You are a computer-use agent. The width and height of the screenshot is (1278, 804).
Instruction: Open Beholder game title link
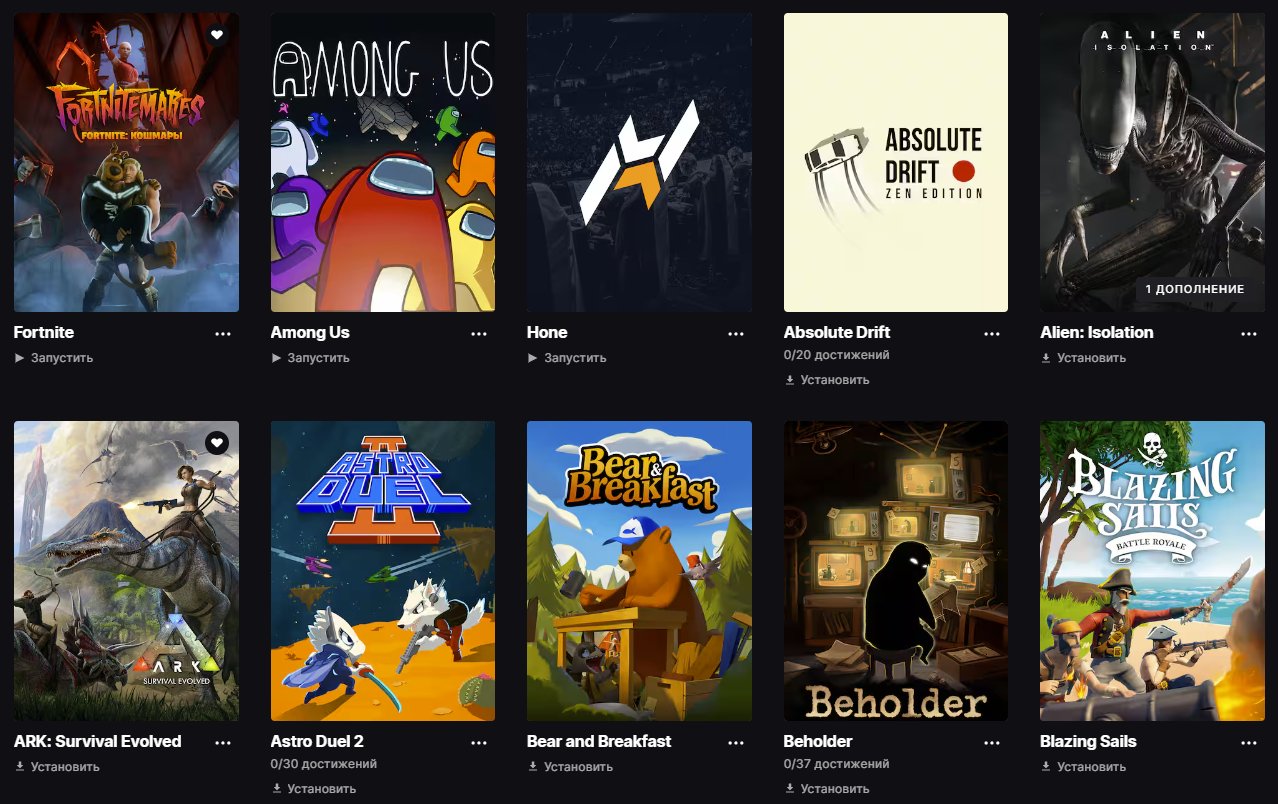click(818, 742)
